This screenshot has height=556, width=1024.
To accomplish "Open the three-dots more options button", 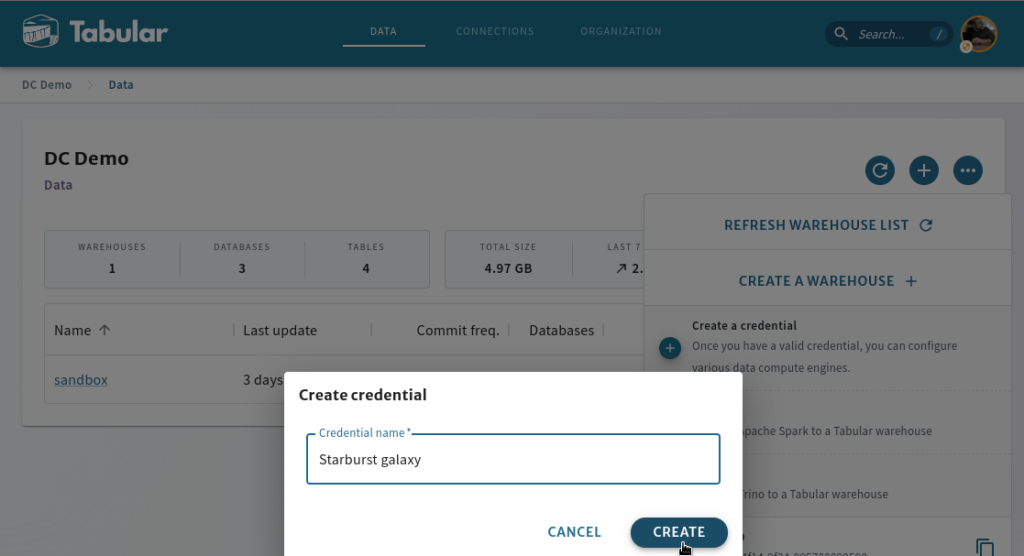I will [x=968, y=171].
